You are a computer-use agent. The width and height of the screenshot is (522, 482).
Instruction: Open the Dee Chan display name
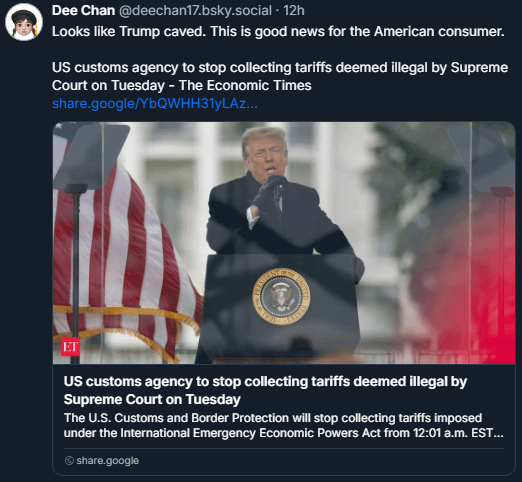coord(83,11)
